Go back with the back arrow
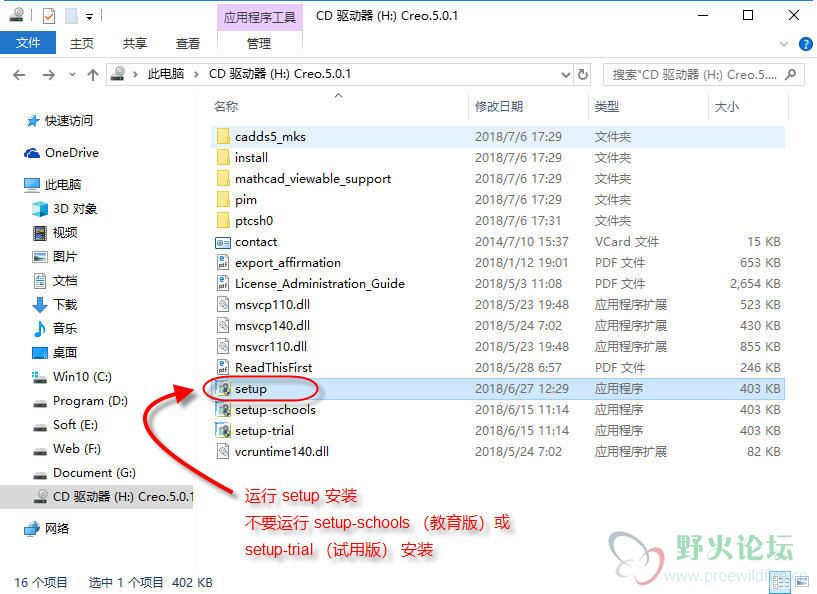 click(x=19, y=75)
